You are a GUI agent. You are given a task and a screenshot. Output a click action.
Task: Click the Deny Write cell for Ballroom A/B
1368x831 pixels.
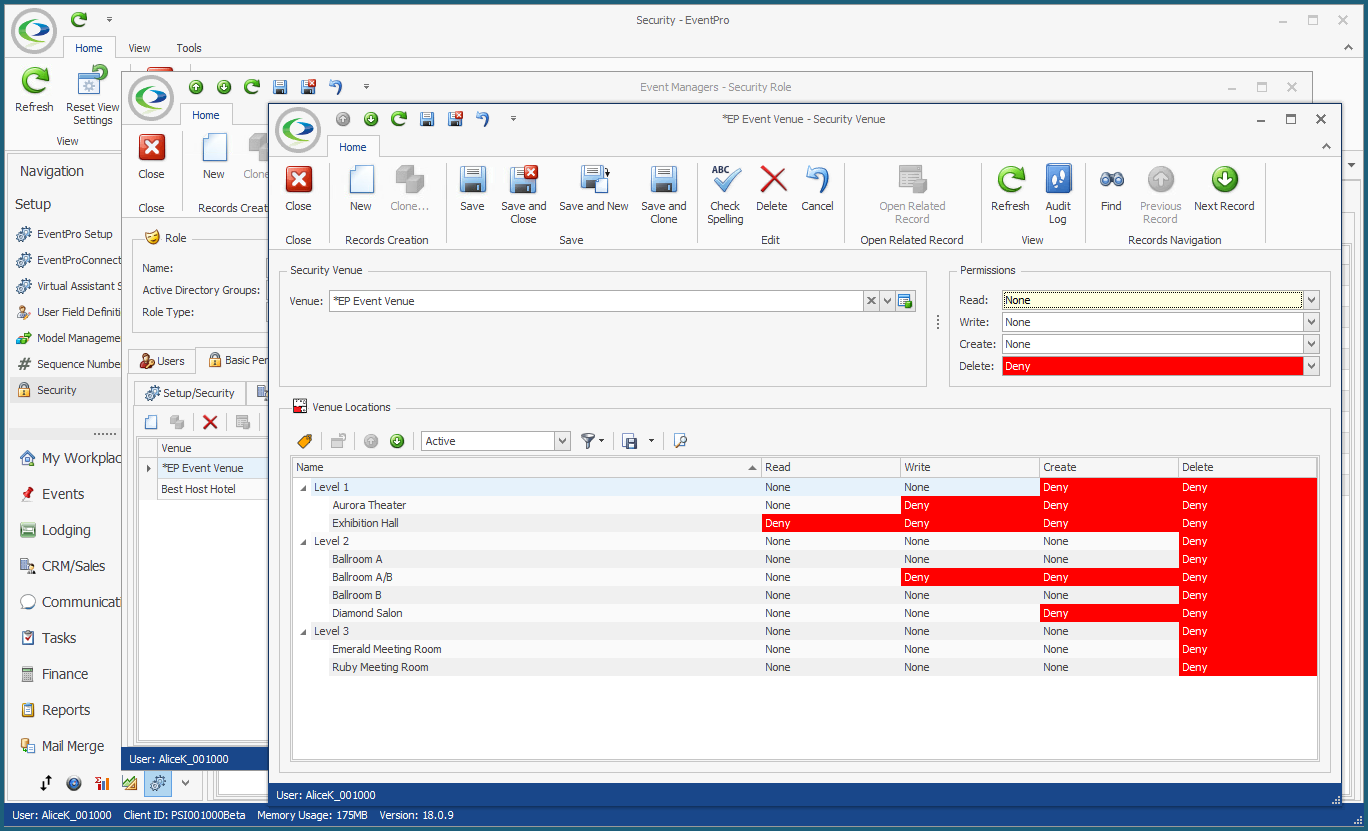tap(970, 577)
